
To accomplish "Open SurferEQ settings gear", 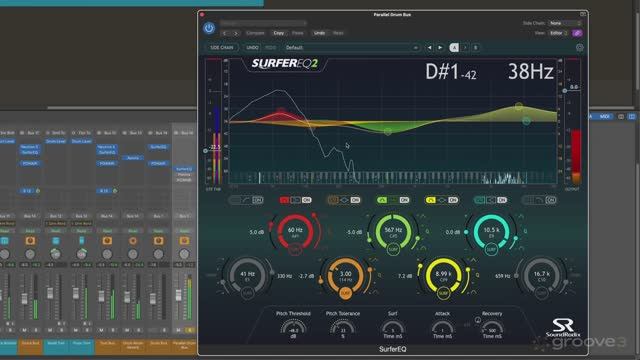I will pyautogui.click(x=580, y=48).
